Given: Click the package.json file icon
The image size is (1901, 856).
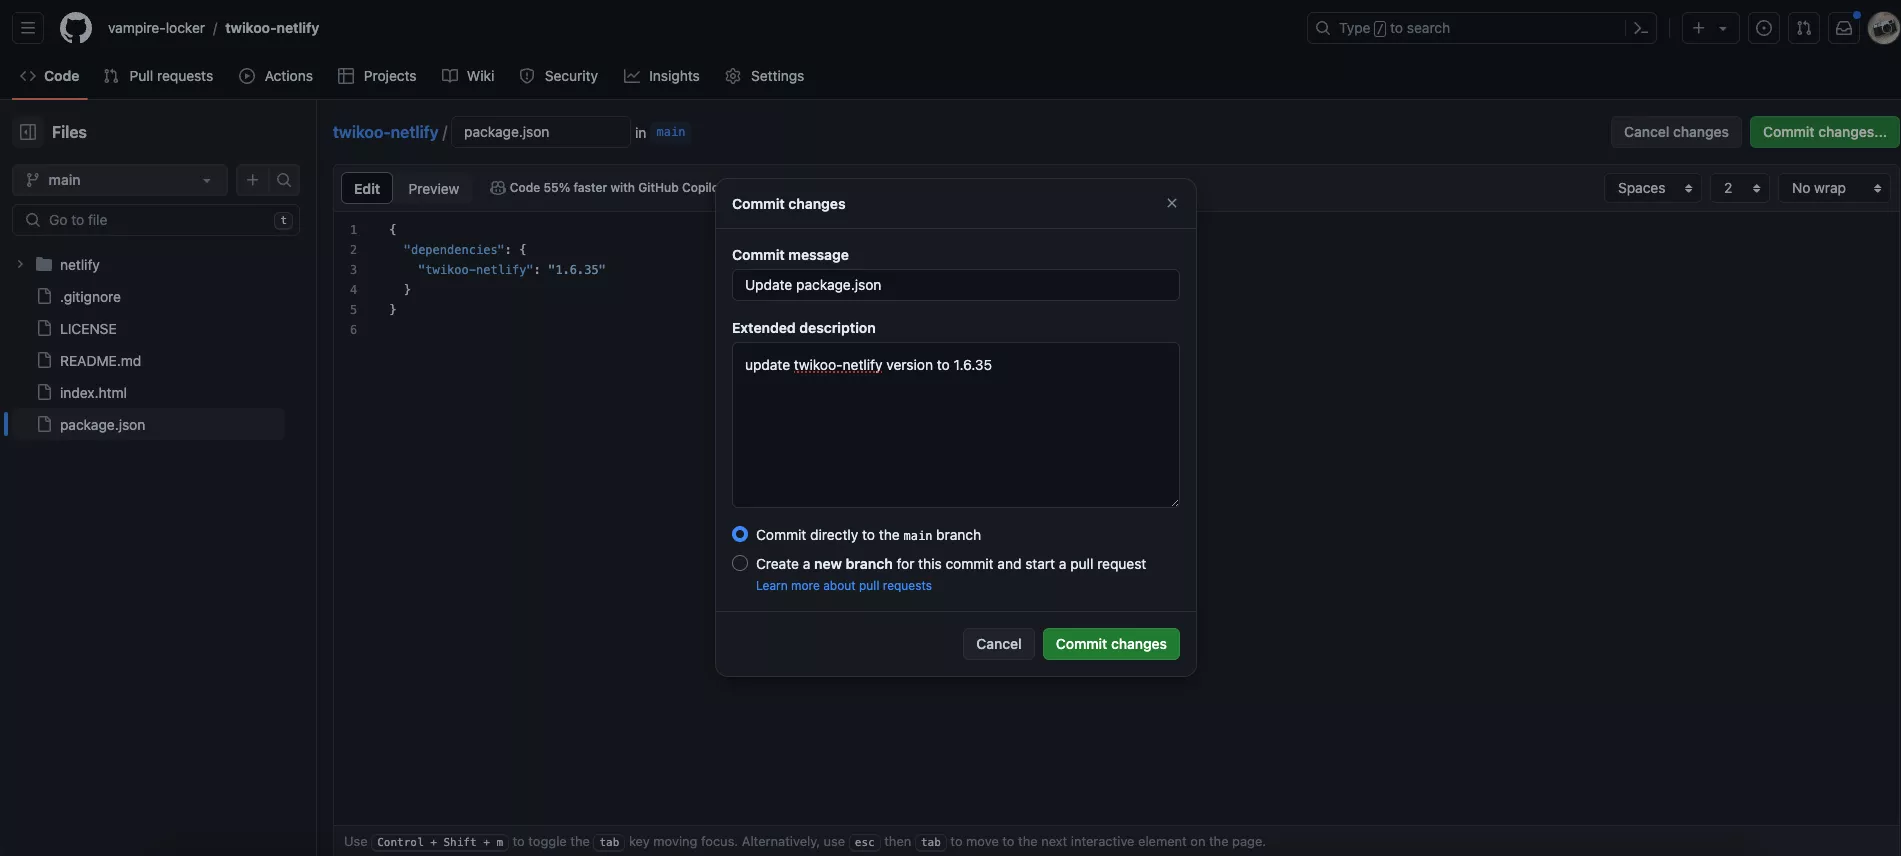Looking at the screenshot, I should click(x=44, y=425).
